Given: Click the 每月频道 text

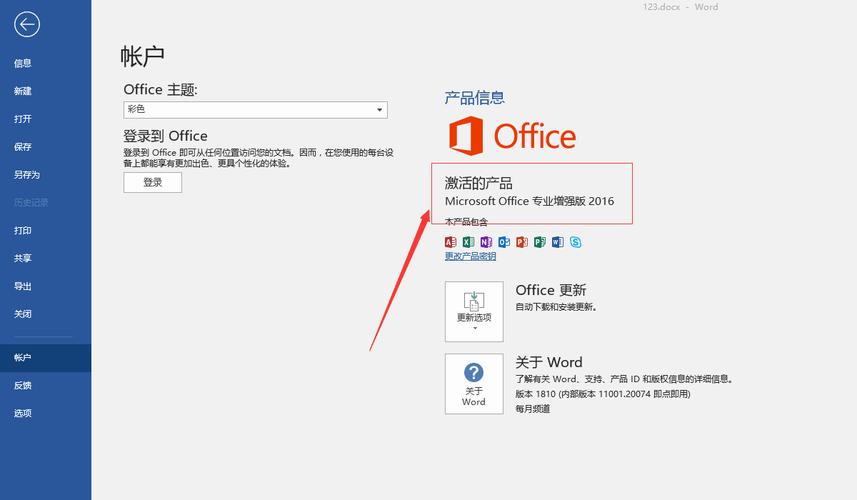Looking at the screenshot, I should [x=532, y=409].
